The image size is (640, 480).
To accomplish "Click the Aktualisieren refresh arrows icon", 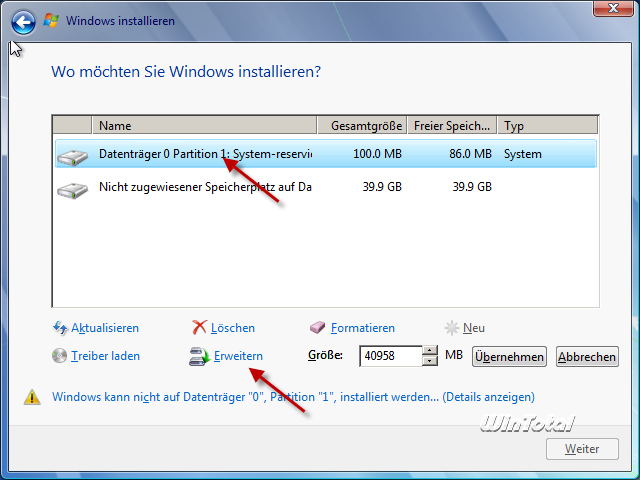I will point(60,328).
